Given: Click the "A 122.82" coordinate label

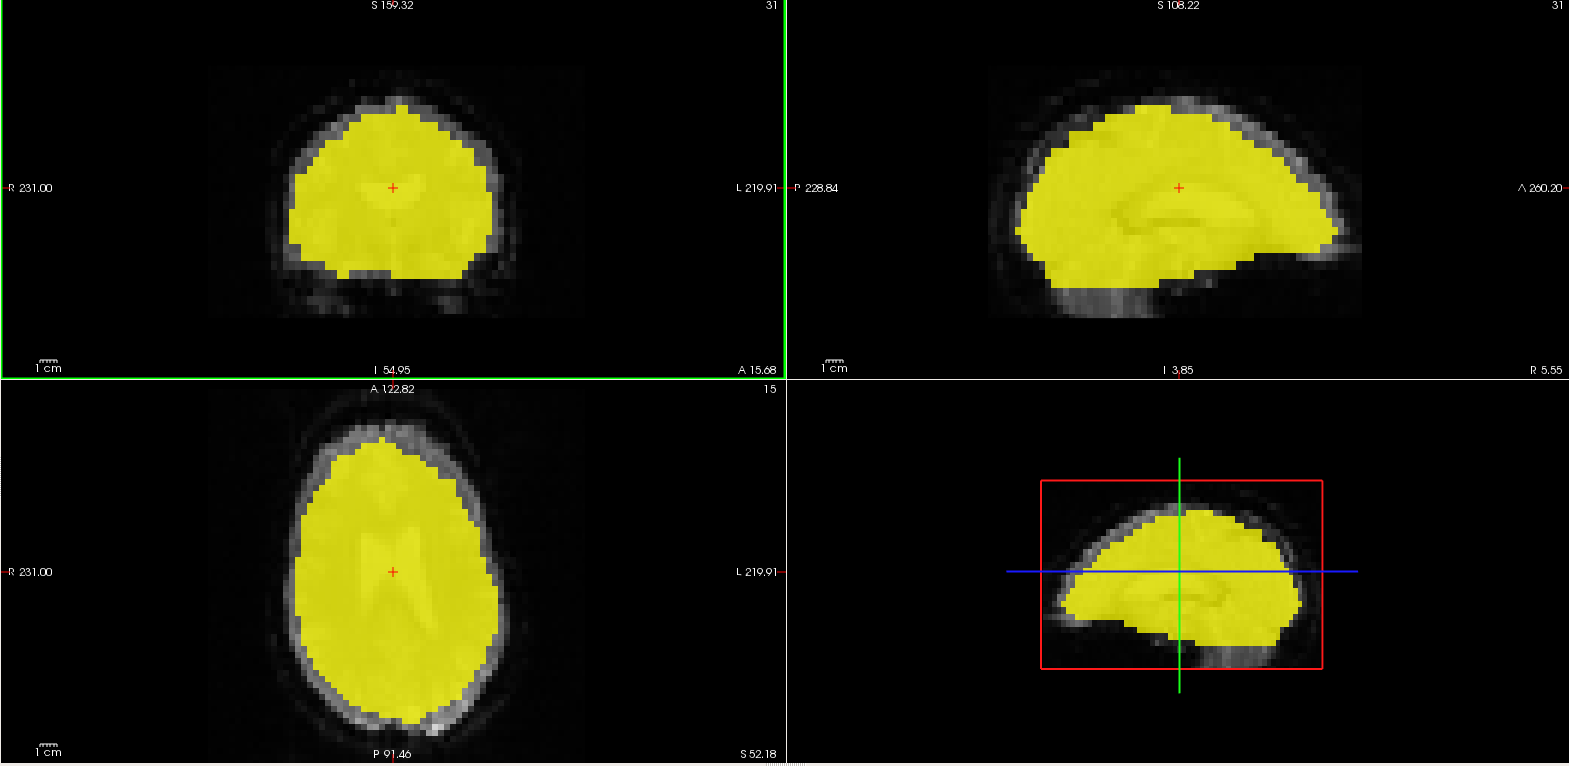Looking at the screenshot, I should coord(392,389).
